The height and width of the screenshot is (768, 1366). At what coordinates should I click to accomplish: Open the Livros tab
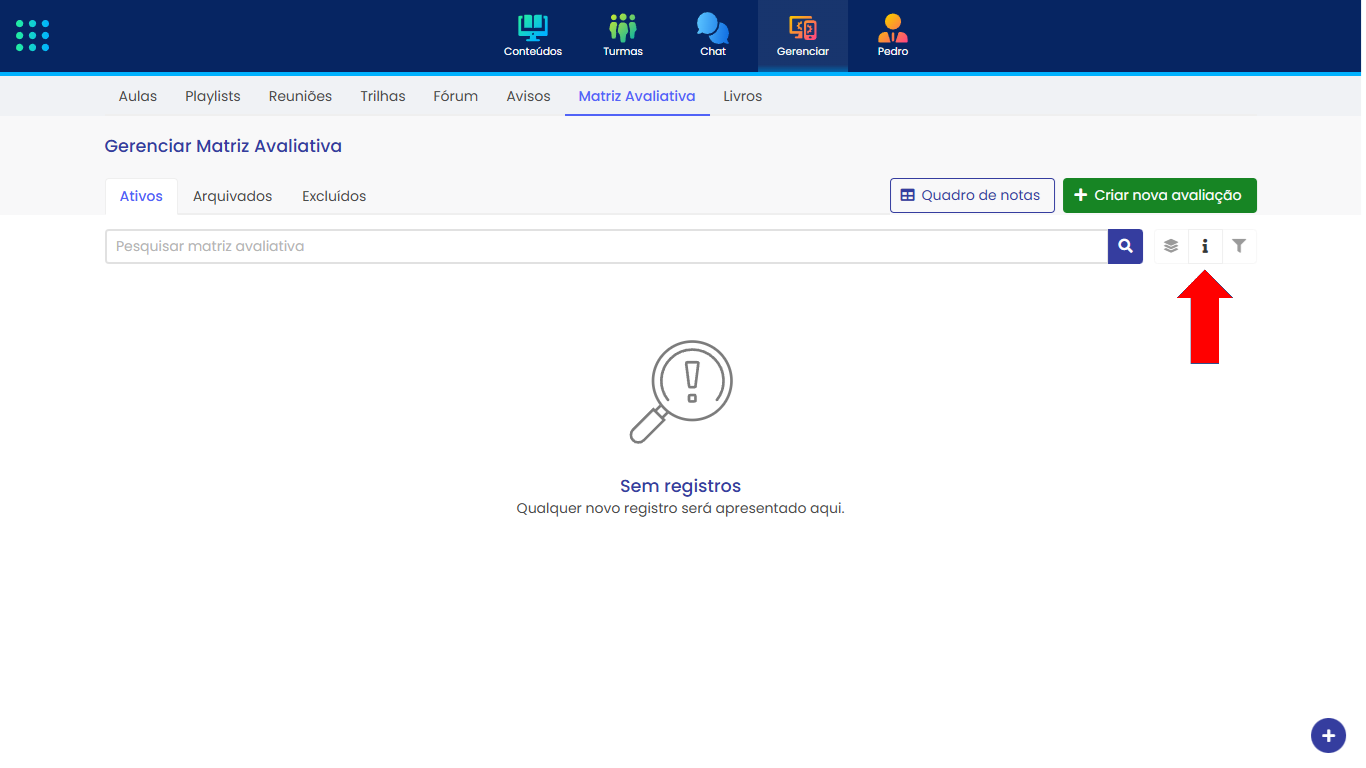(x=743, y=96)
